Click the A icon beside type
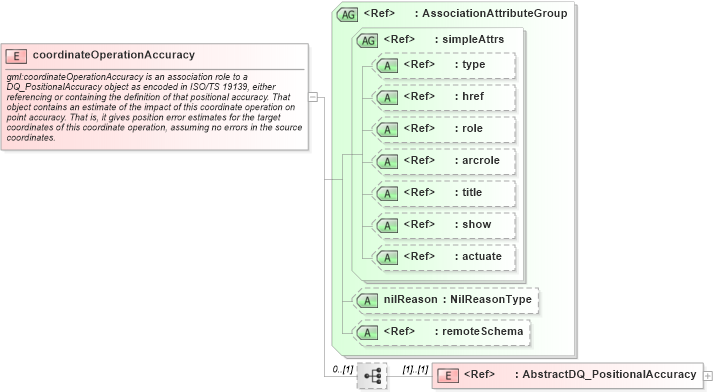713x392 pixels. pyautogui.click(x=387, y=66)
